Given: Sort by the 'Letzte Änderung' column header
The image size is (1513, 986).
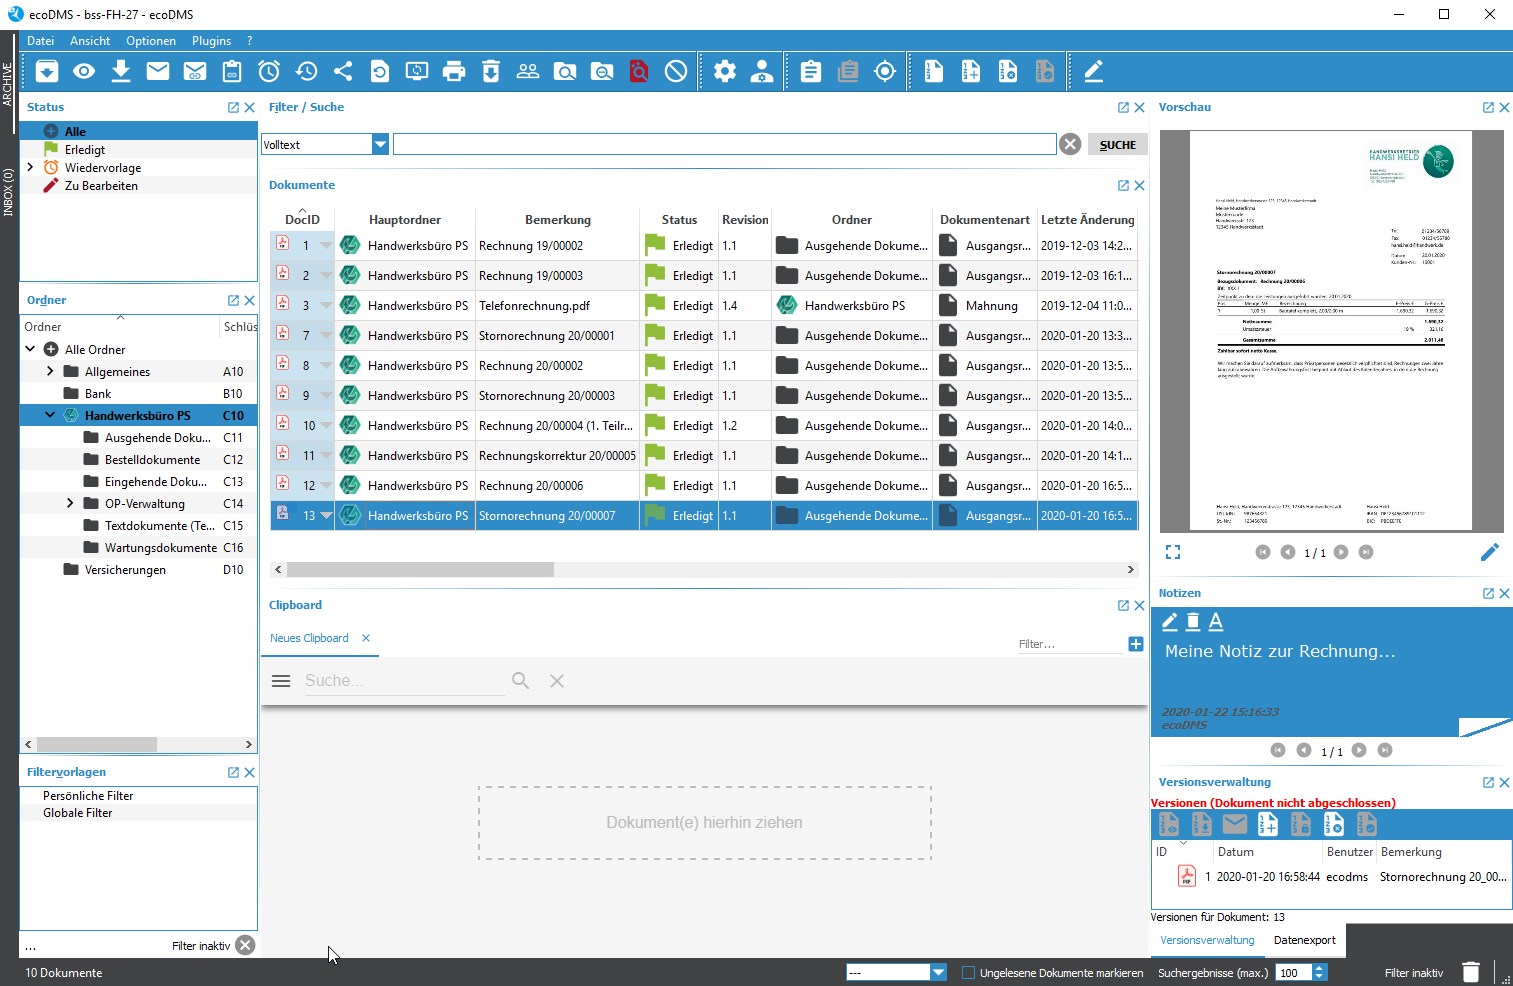Looking at the screenshot, I should pyautogui.click(x=1087, y=219).
